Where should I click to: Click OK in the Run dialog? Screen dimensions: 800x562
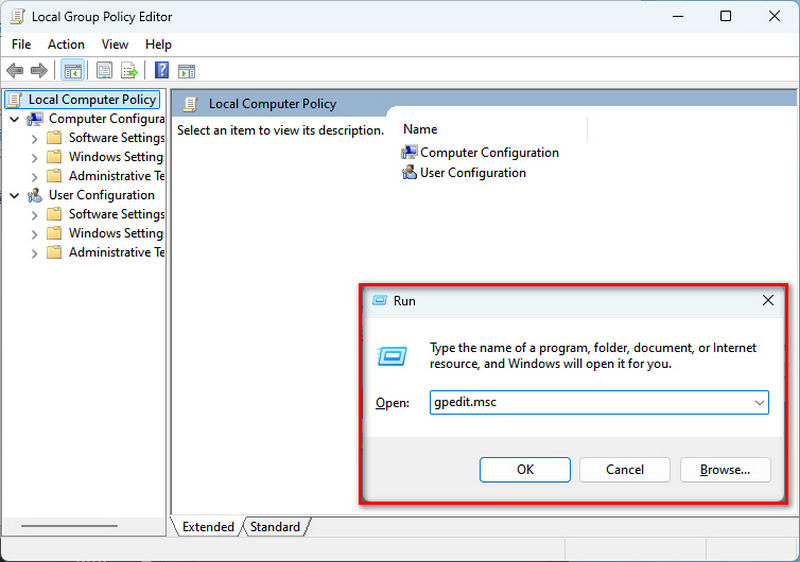coord(525,469)
